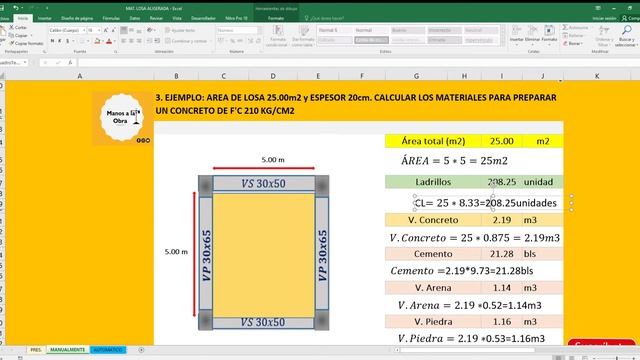Open the Borrar clear menu
The height and width of the screenshot is (360, 640).
click(x=573, y=43)
